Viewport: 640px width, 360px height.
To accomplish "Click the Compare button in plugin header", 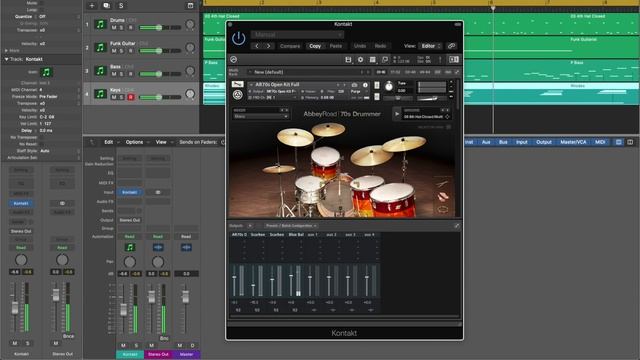I will coord(290,46).
